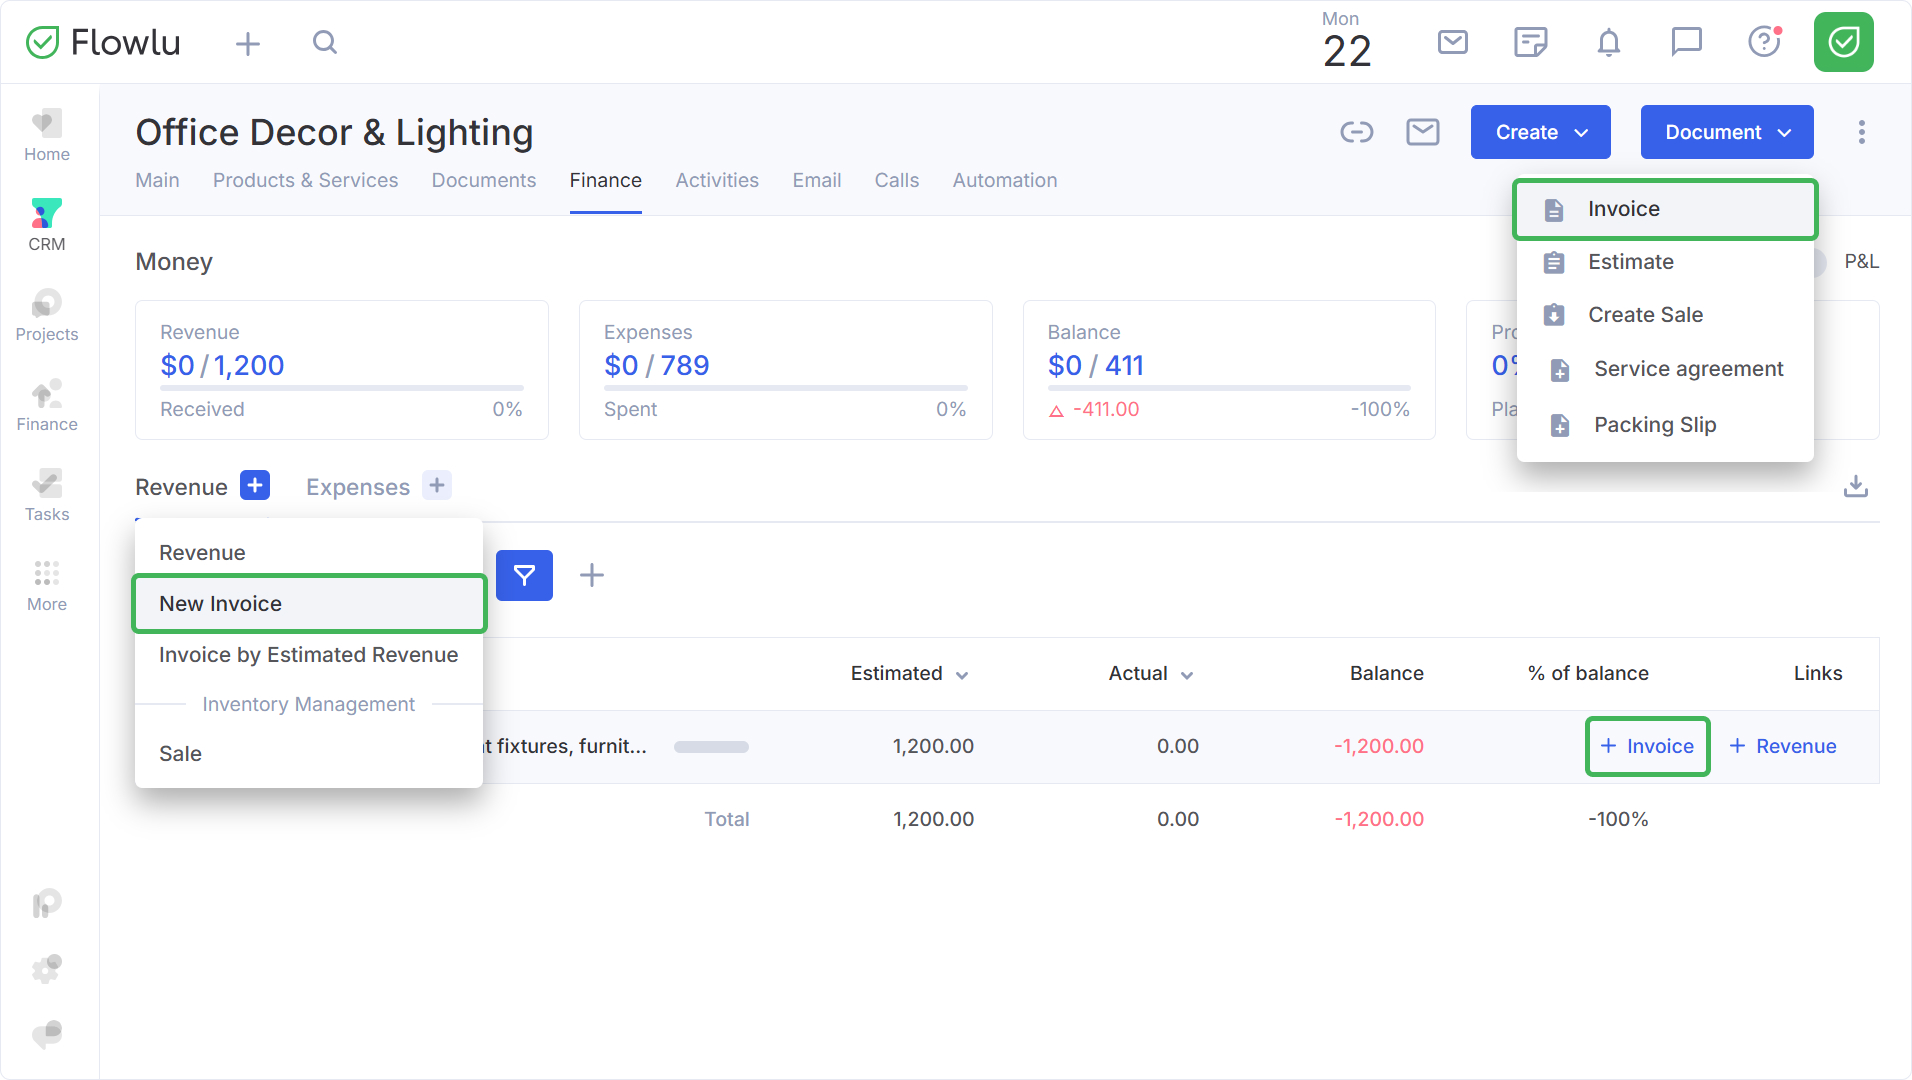Viewport: 1912px width, 1080px height.
Task: Click the settings gear in sidebar
Action: [x=47, y=968]
